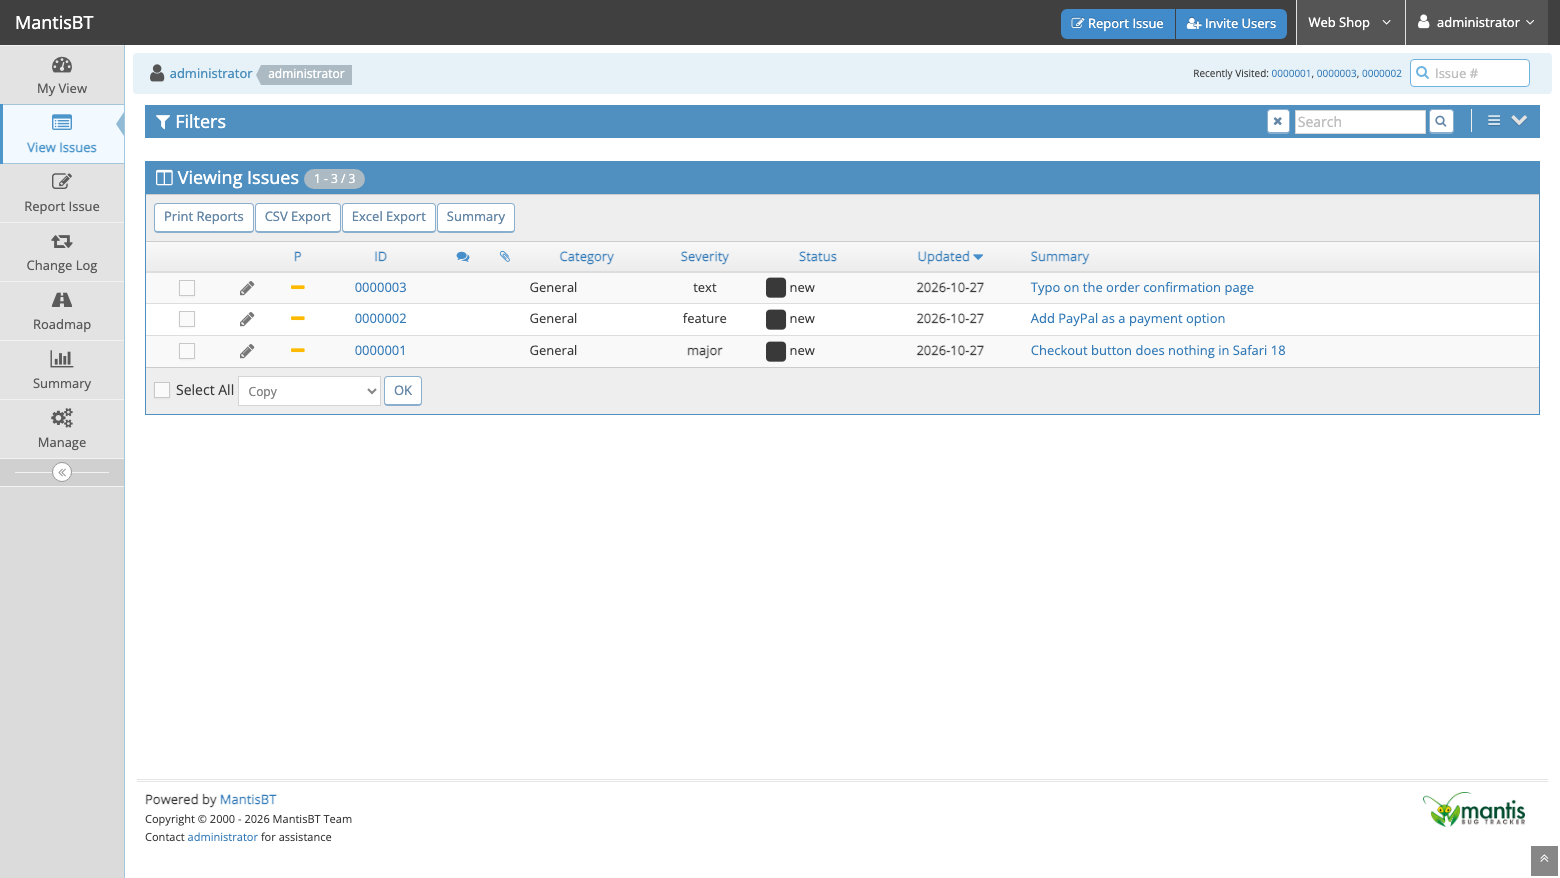This screenshot has width=1560, height=878.
Task: Open the Copy action dropdown
Action: point(310,391)
